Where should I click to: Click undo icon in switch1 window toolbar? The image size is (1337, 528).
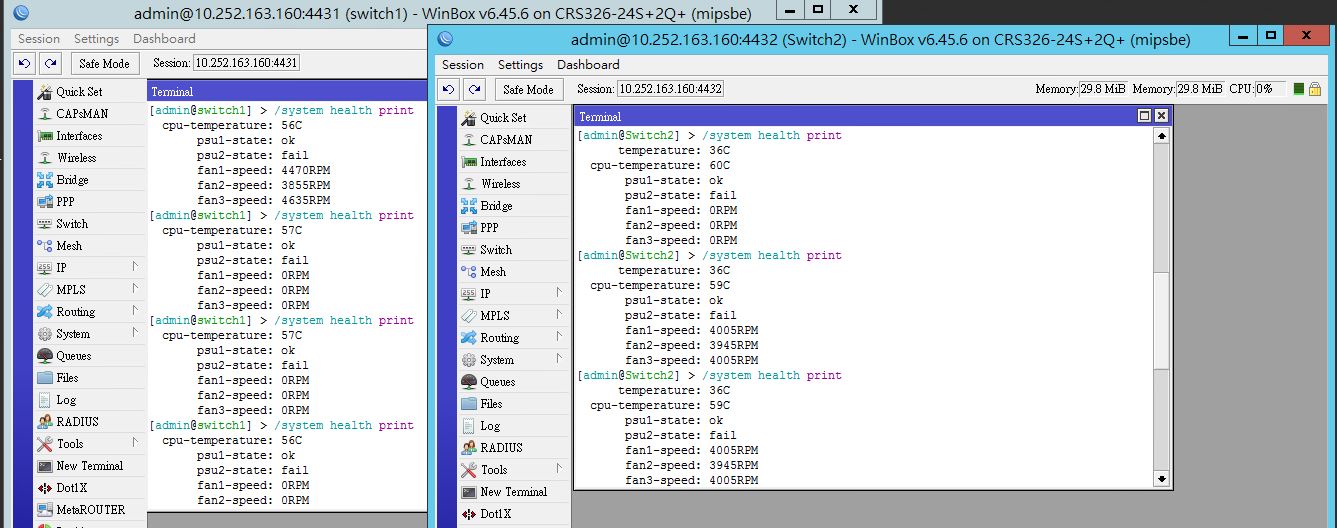click(x=25, y=63)
